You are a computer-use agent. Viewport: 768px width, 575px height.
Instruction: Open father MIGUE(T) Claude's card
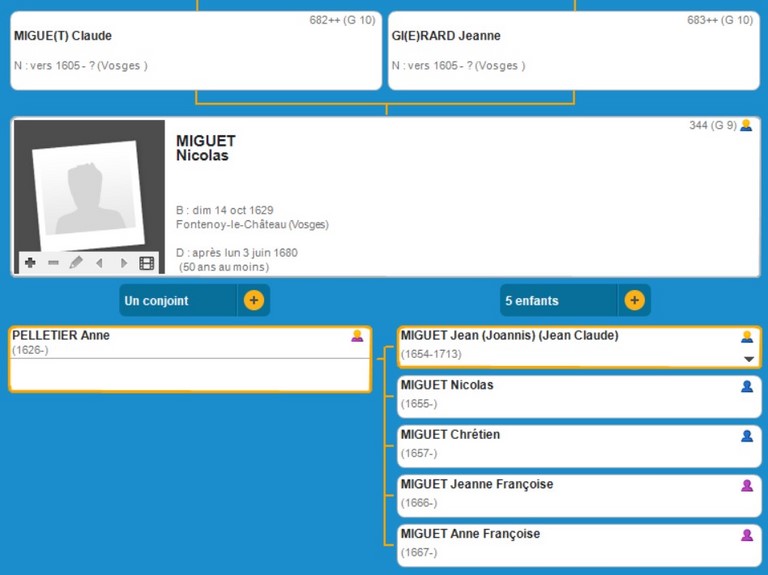click(x=196, y=50)
